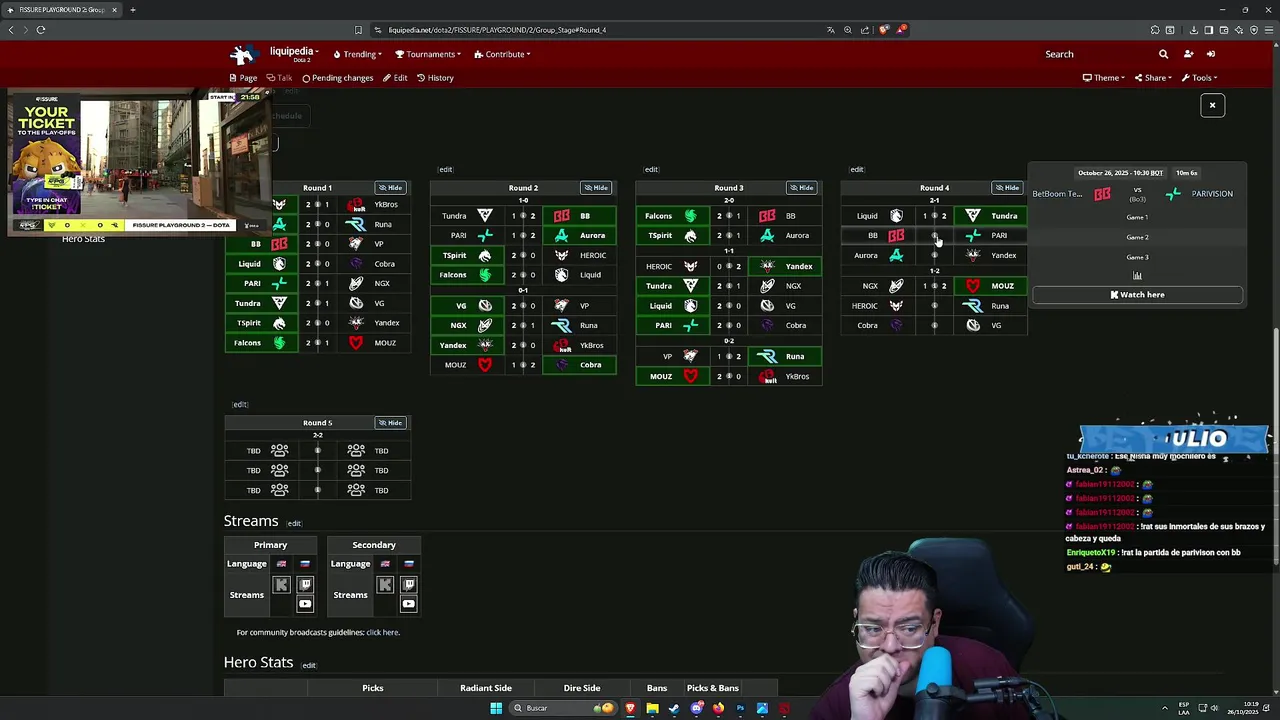
Task: Open YouTube stream icon under Primary streams
Action: coord(305,604)
